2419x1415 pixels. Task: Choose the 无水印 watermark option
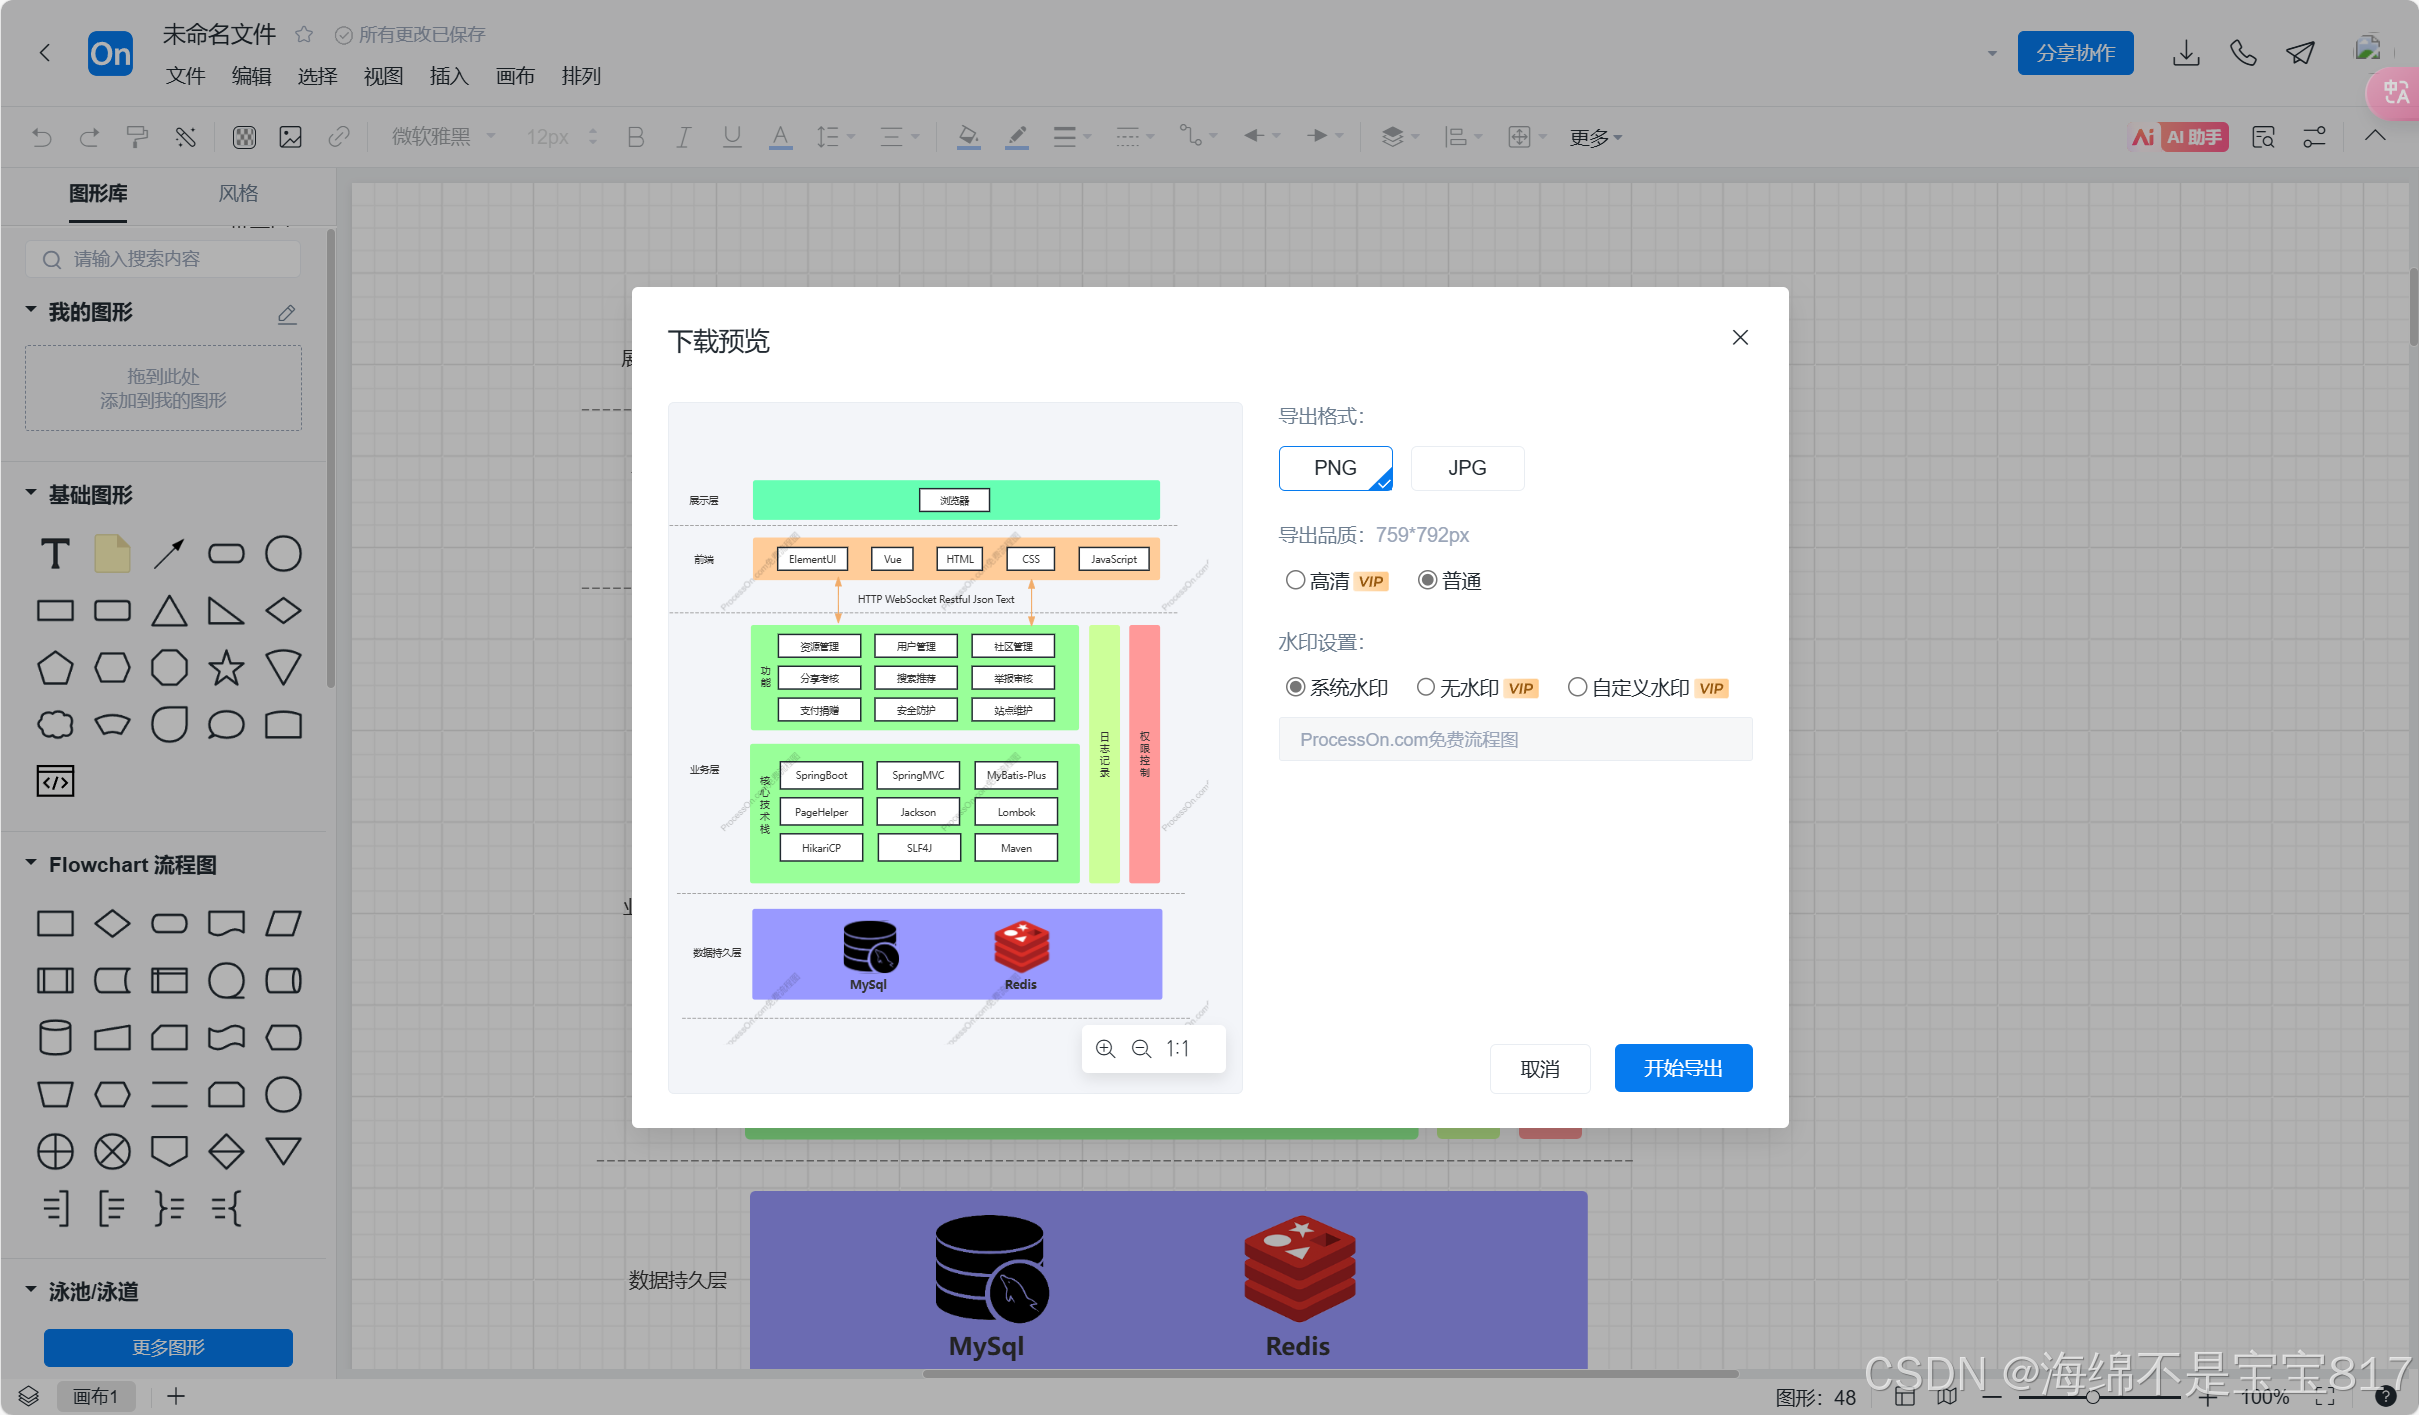click(1426, 687)
